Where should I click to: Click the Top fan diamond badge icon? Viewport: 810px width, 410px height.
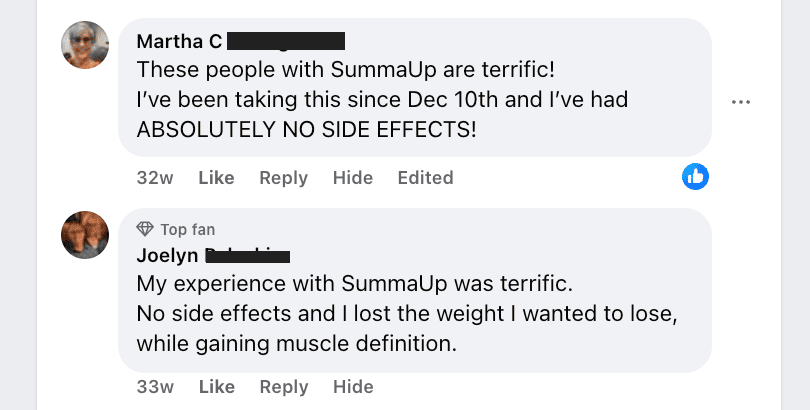[x=145, y=230]
